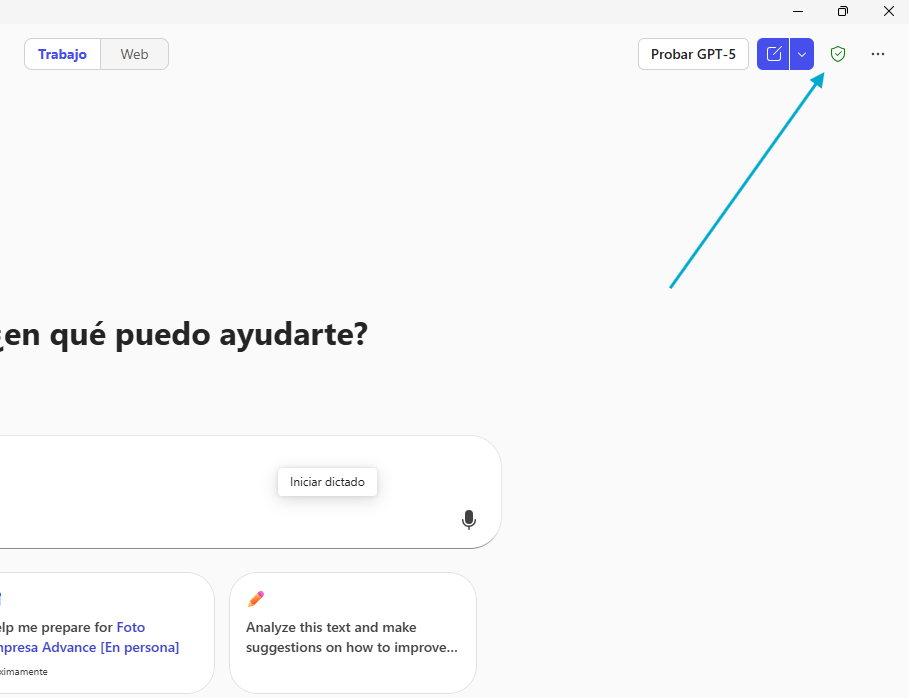909x698 pixels.
Task: Open the Foto Empresa Advance link
Action: (x=130, y=637)
